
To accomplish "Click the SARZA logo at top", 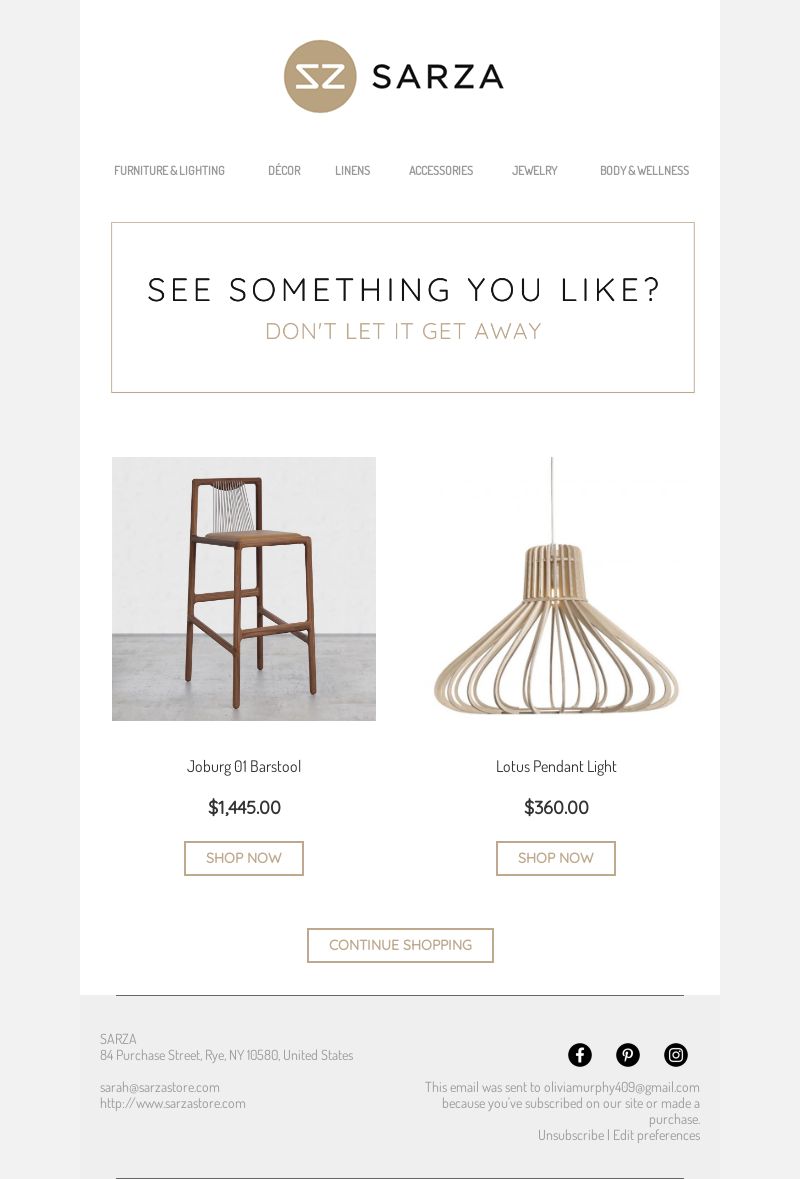I will click(x=394, y=77).
